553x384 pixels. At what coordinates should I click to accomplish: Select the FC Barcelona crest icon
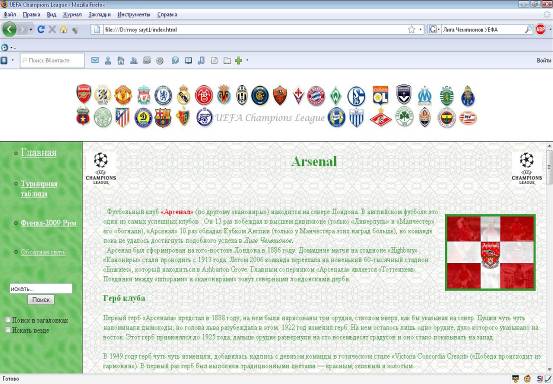click(x=163, y=118)
